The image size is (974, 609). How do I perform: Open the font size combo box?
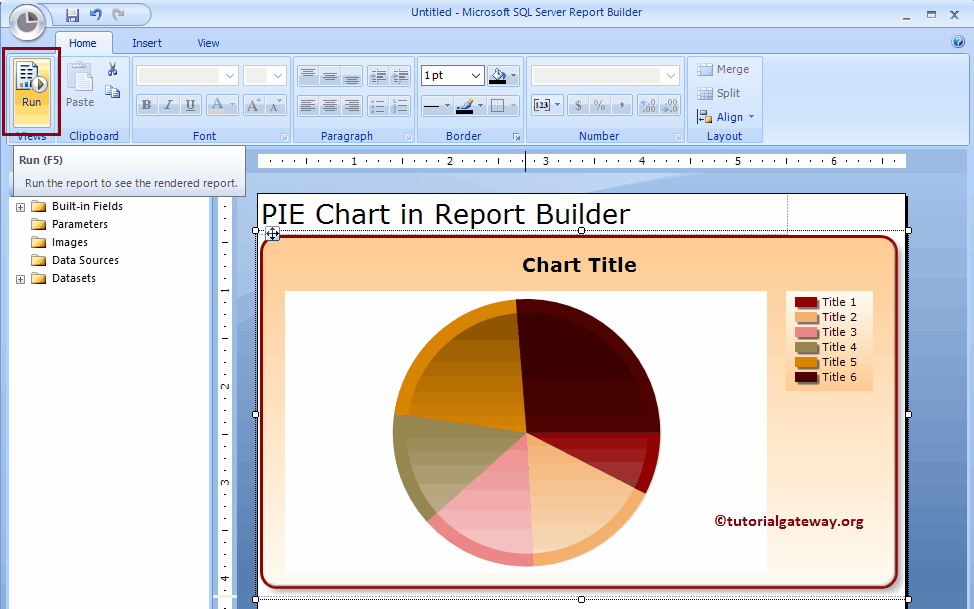click(265, 76)
